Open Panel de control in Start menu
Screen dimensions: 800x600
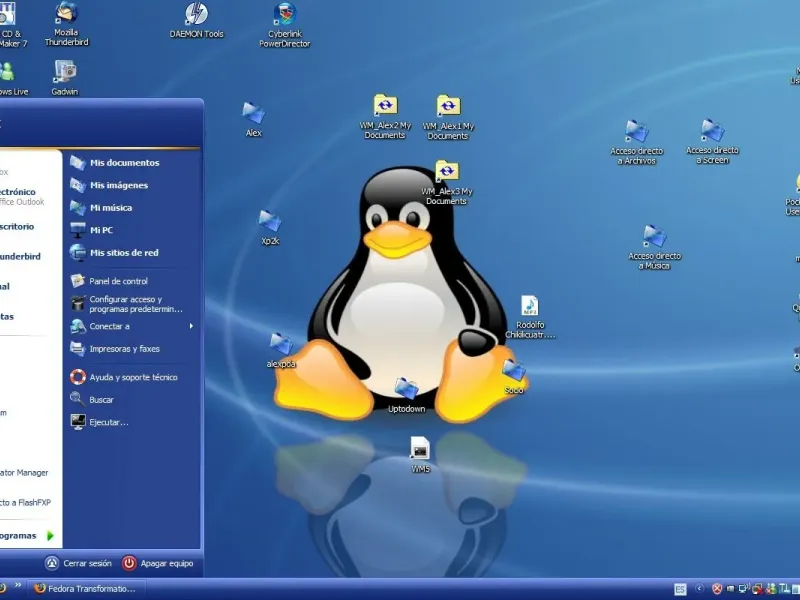tap(118, 281)
